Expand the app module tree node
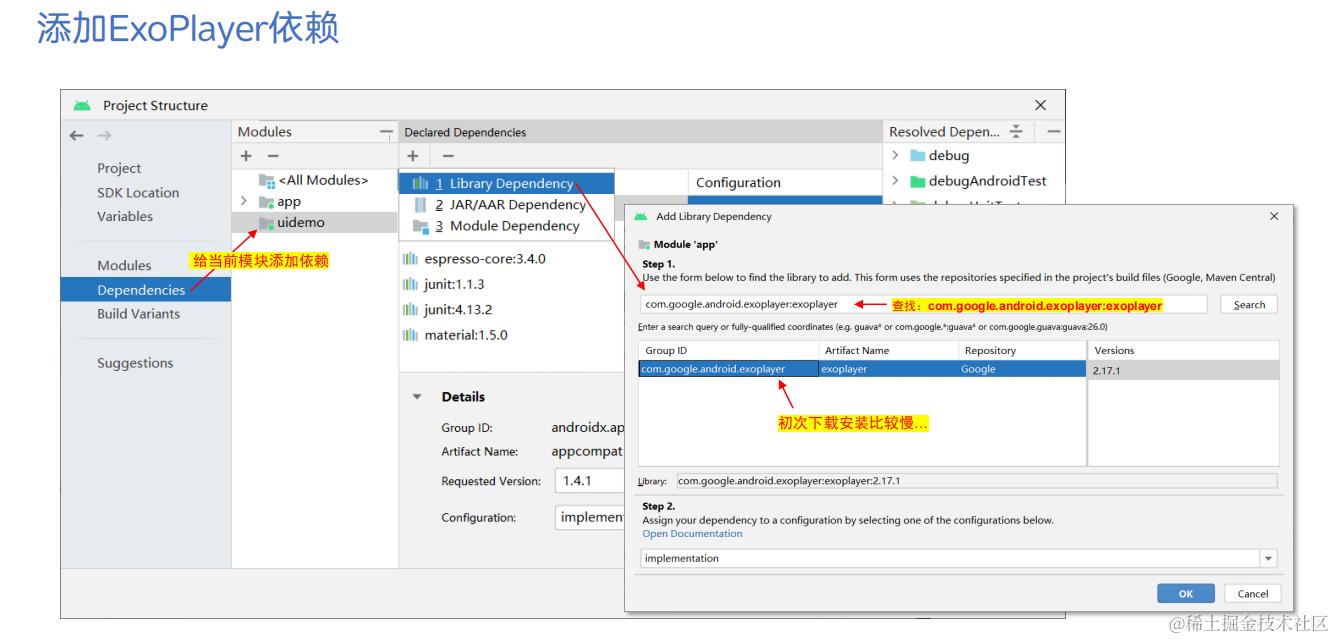 point(244,201)
